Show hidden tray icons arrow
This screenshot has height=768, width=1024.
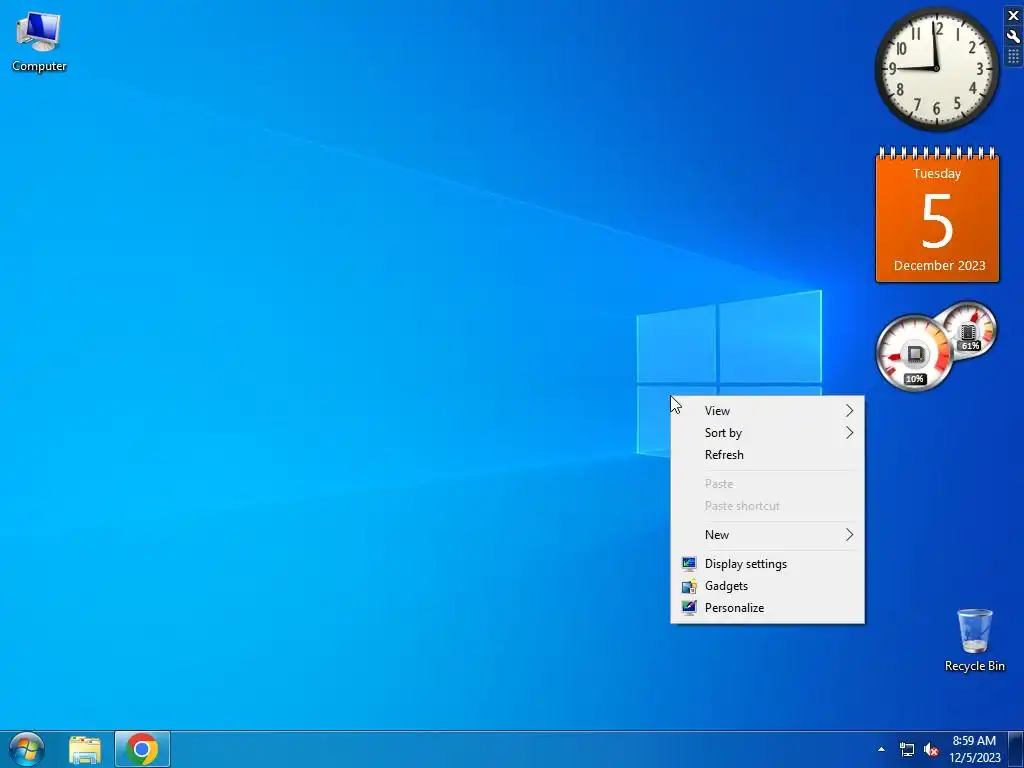tap(881, 749)
